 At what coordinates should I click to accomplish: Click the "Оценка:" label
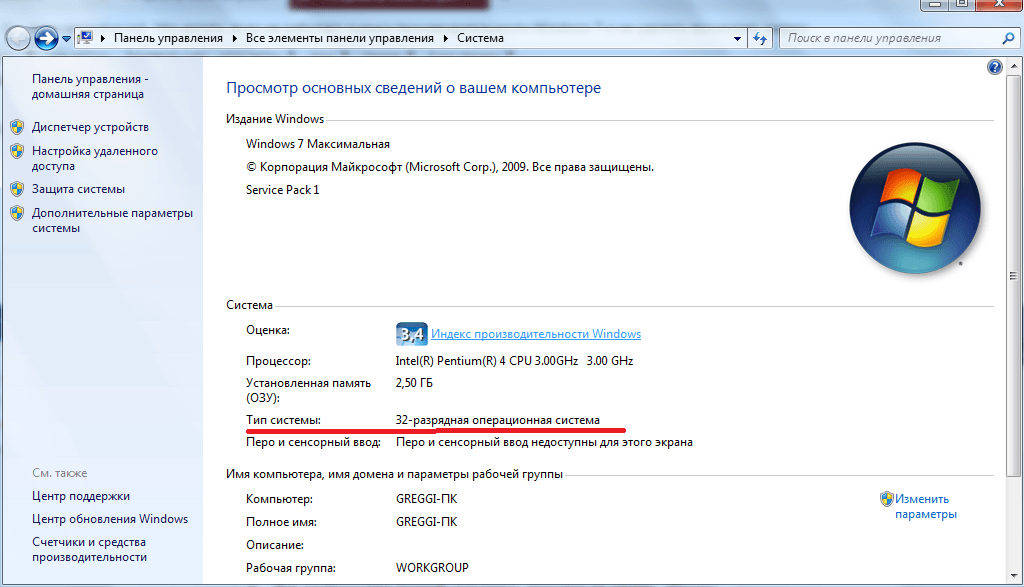[268, 330]
